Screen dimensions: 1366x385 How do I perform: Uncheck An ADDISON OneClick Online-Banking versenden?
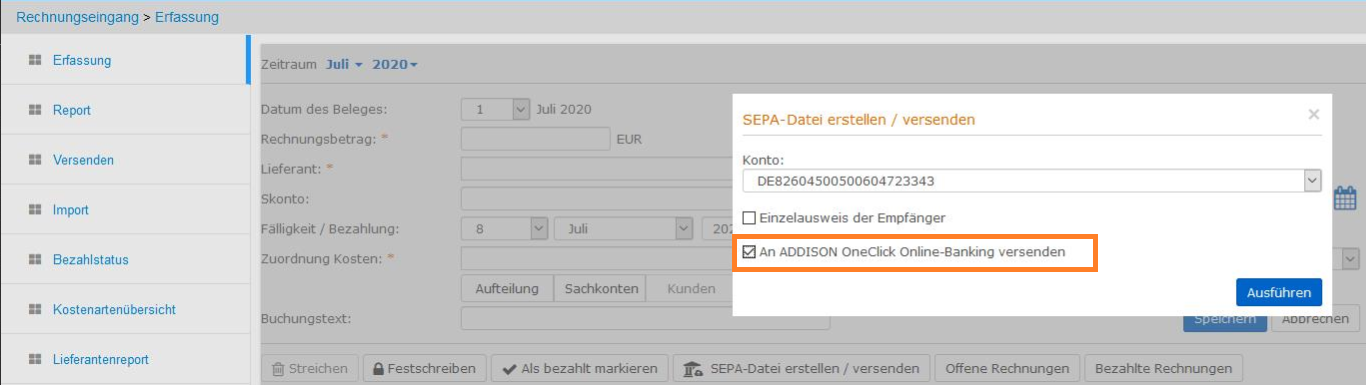point(749,253)
